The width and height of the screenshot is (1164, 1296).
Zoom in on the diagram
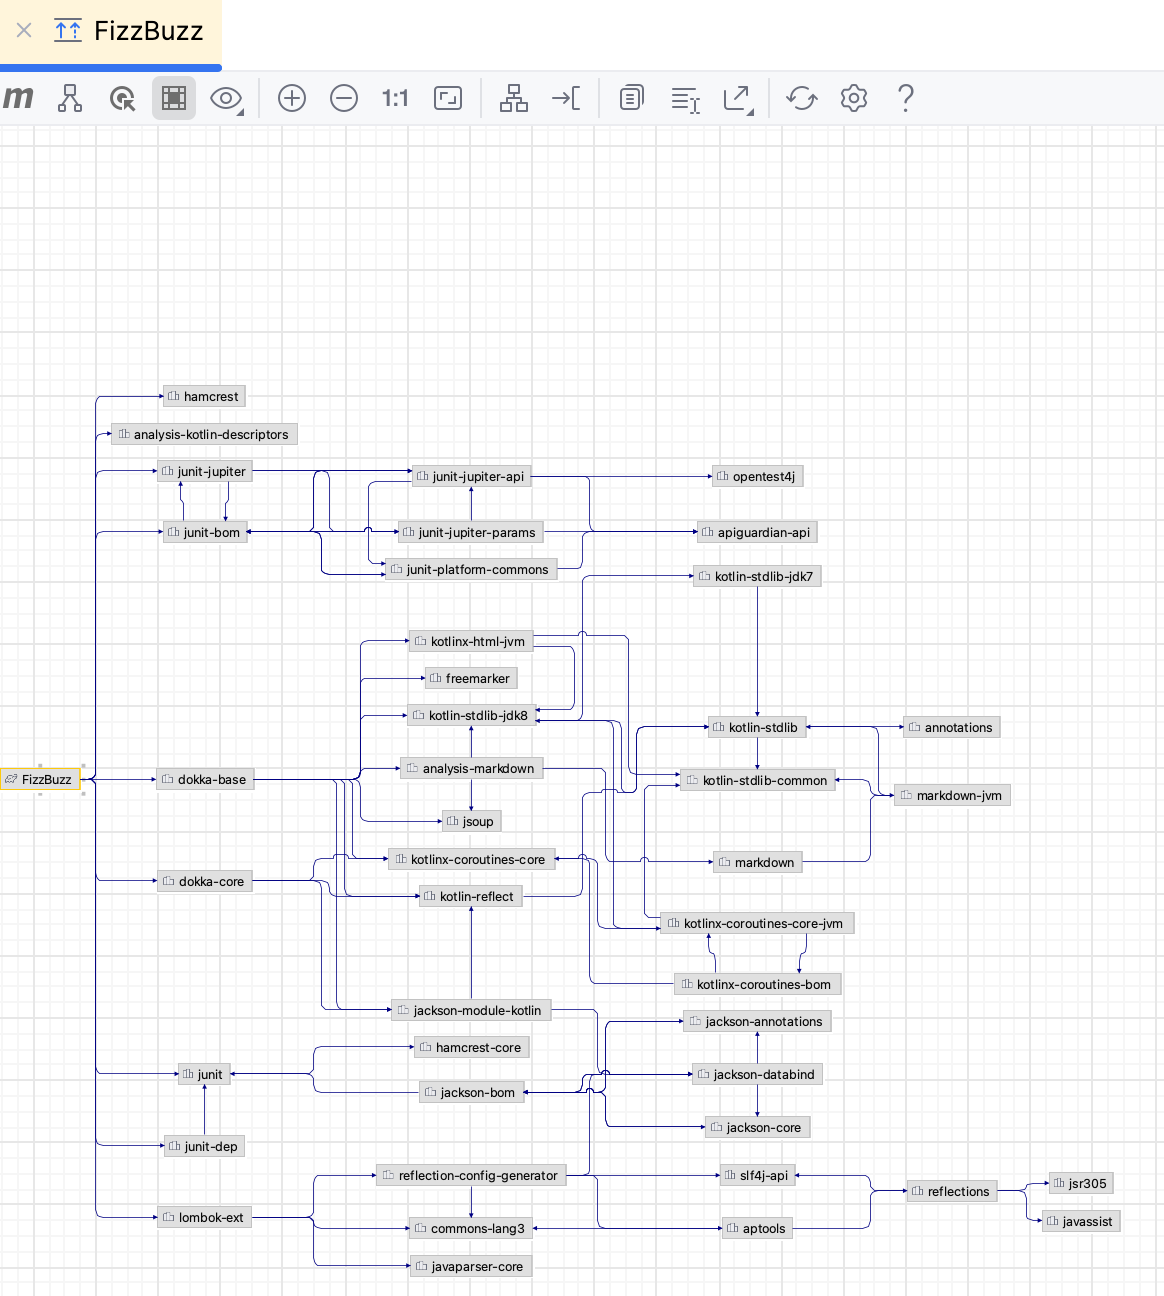coord(292,98)
